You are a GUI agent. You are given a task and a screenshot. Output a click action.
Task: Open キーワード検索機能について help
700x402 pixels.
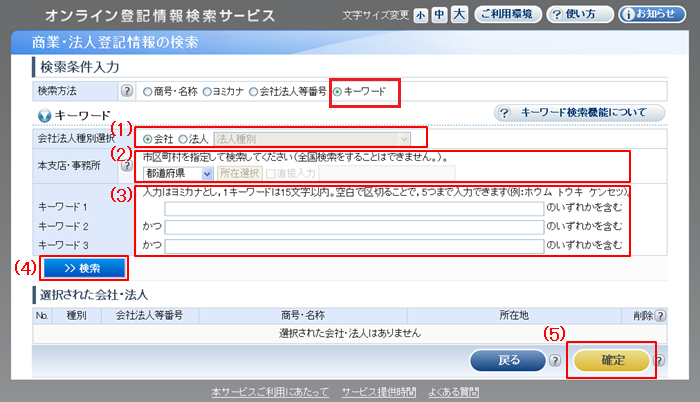579,113
